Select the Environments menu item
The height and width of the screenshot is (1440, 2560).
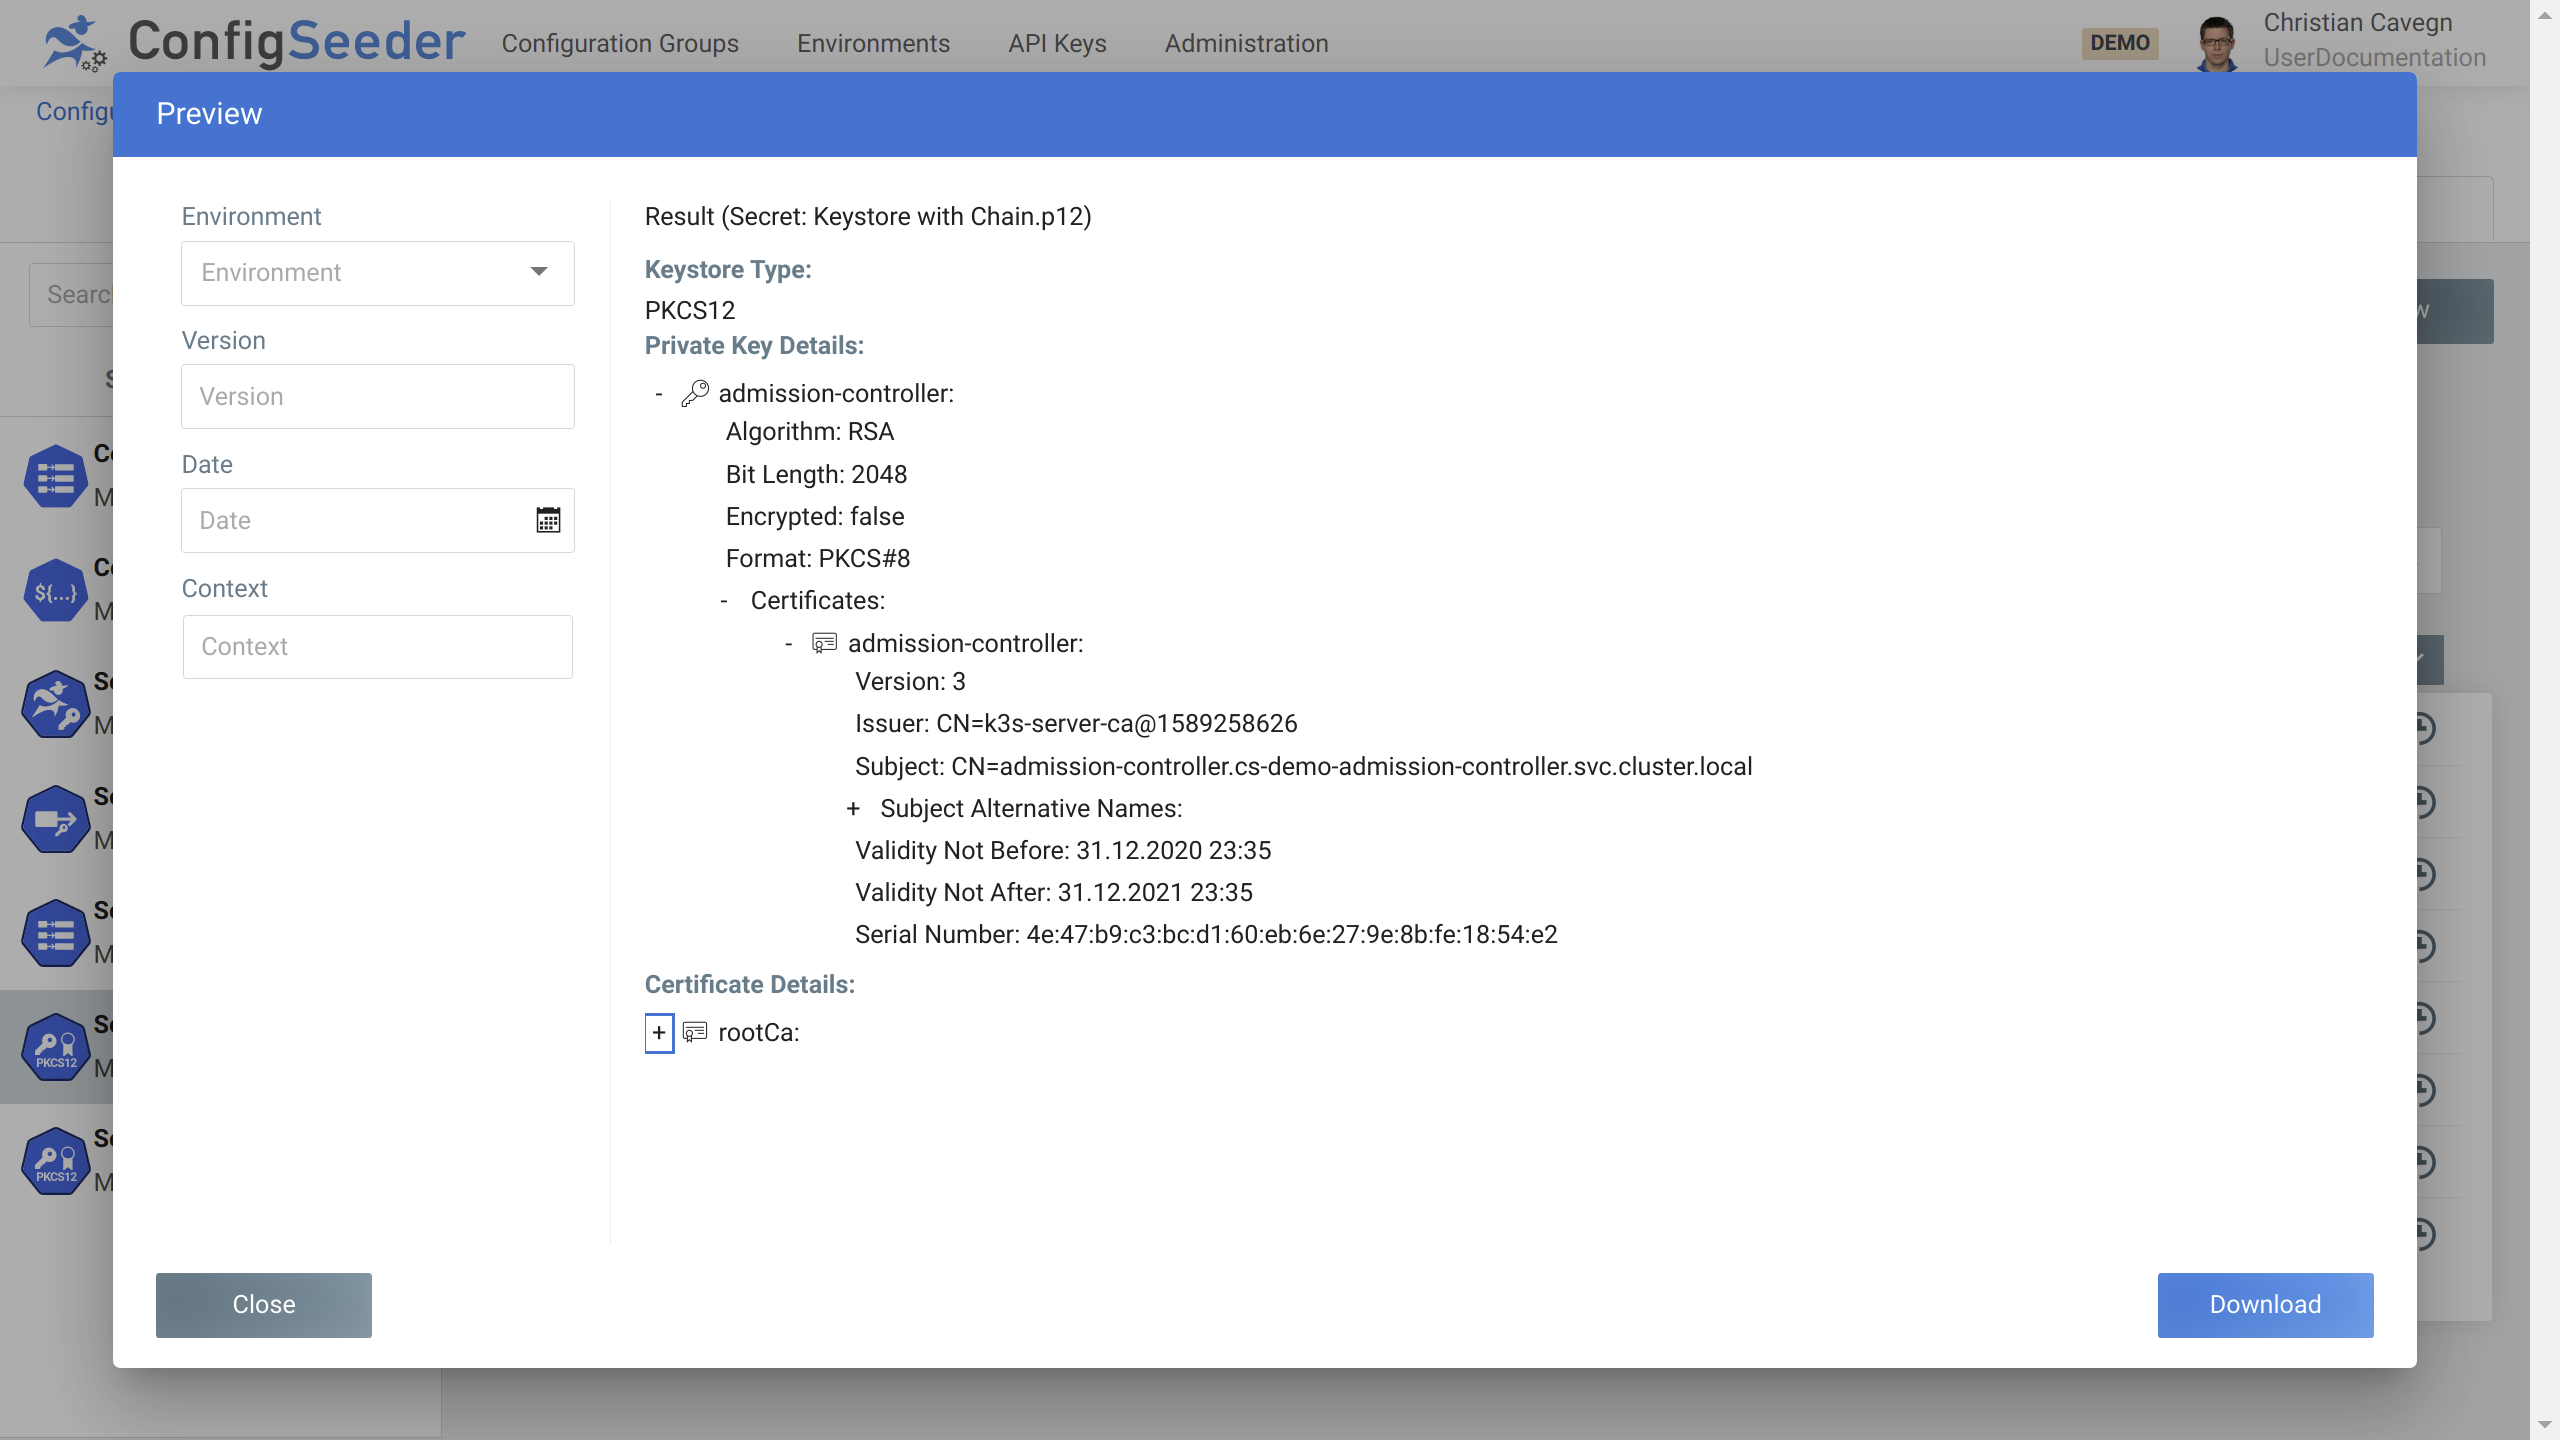[874, 42]
